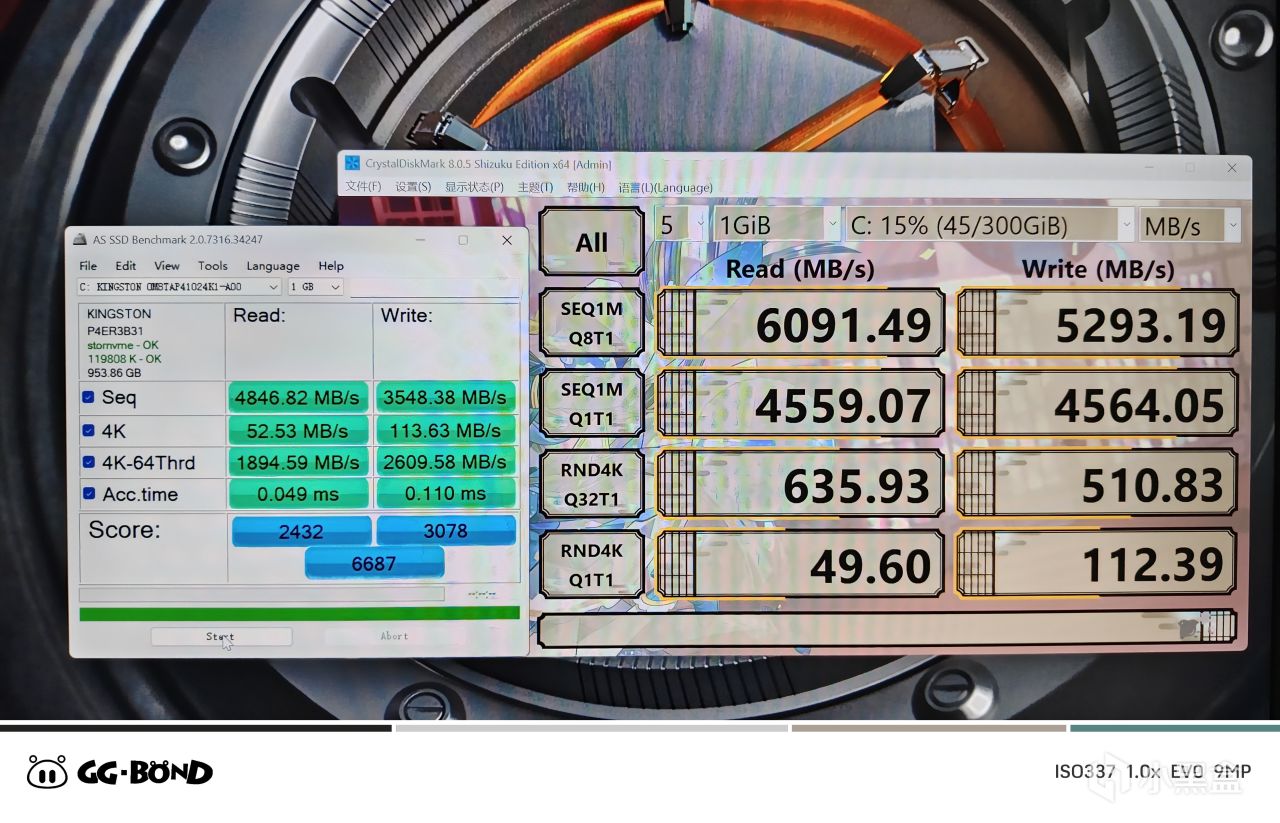1280x823 pixels.
Task: Click the write value 4564.05
Action: click(x=1098, y=404)
